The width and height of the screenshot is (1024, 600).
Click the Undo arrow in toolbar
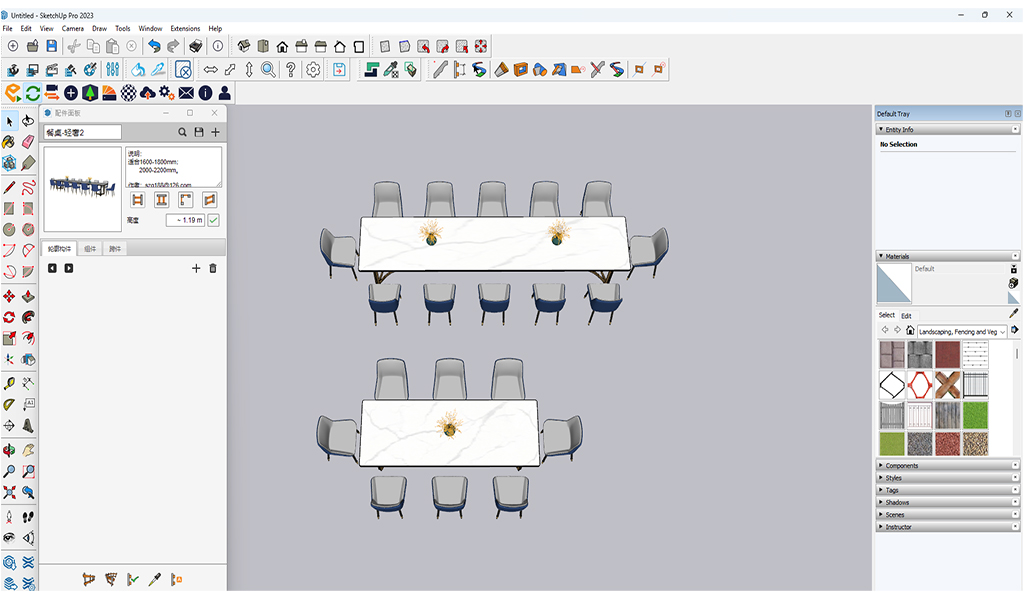coord(154,46)
